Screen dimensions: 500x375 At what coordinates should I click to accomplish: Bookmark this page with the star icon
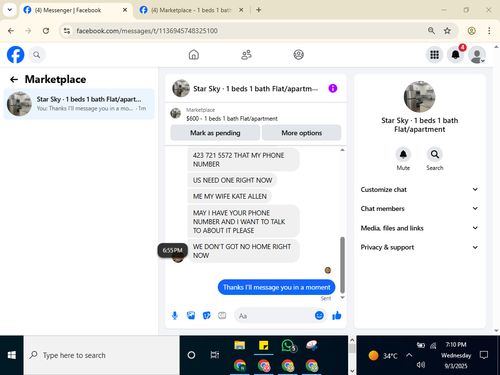click(447, 31)
